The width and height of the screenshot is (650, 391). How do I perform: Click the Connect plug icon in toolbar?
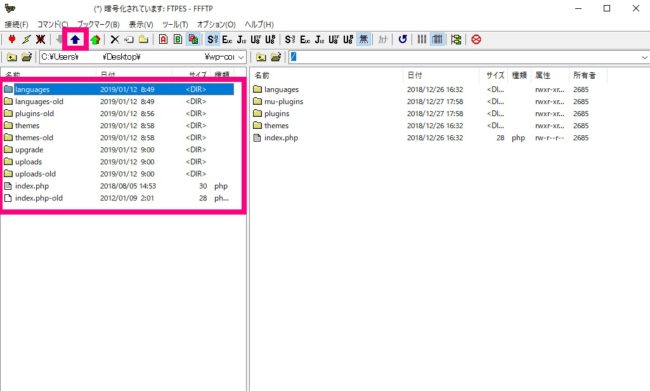(x=12, y=39)
